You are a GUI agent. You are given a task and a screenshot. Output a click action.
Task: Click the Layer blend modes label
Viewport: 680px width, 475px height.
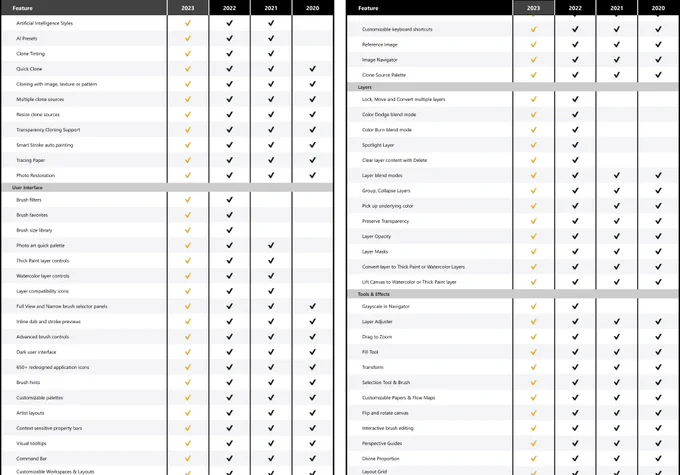(382, 175)
